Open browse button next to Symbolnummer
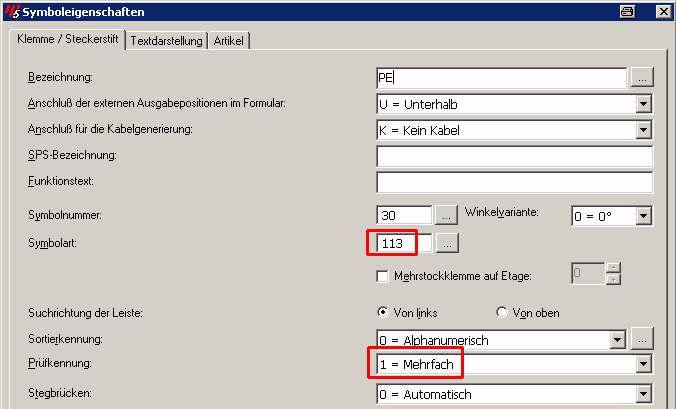The width and height of the screenshot is (676, 409). click(446, 215)
